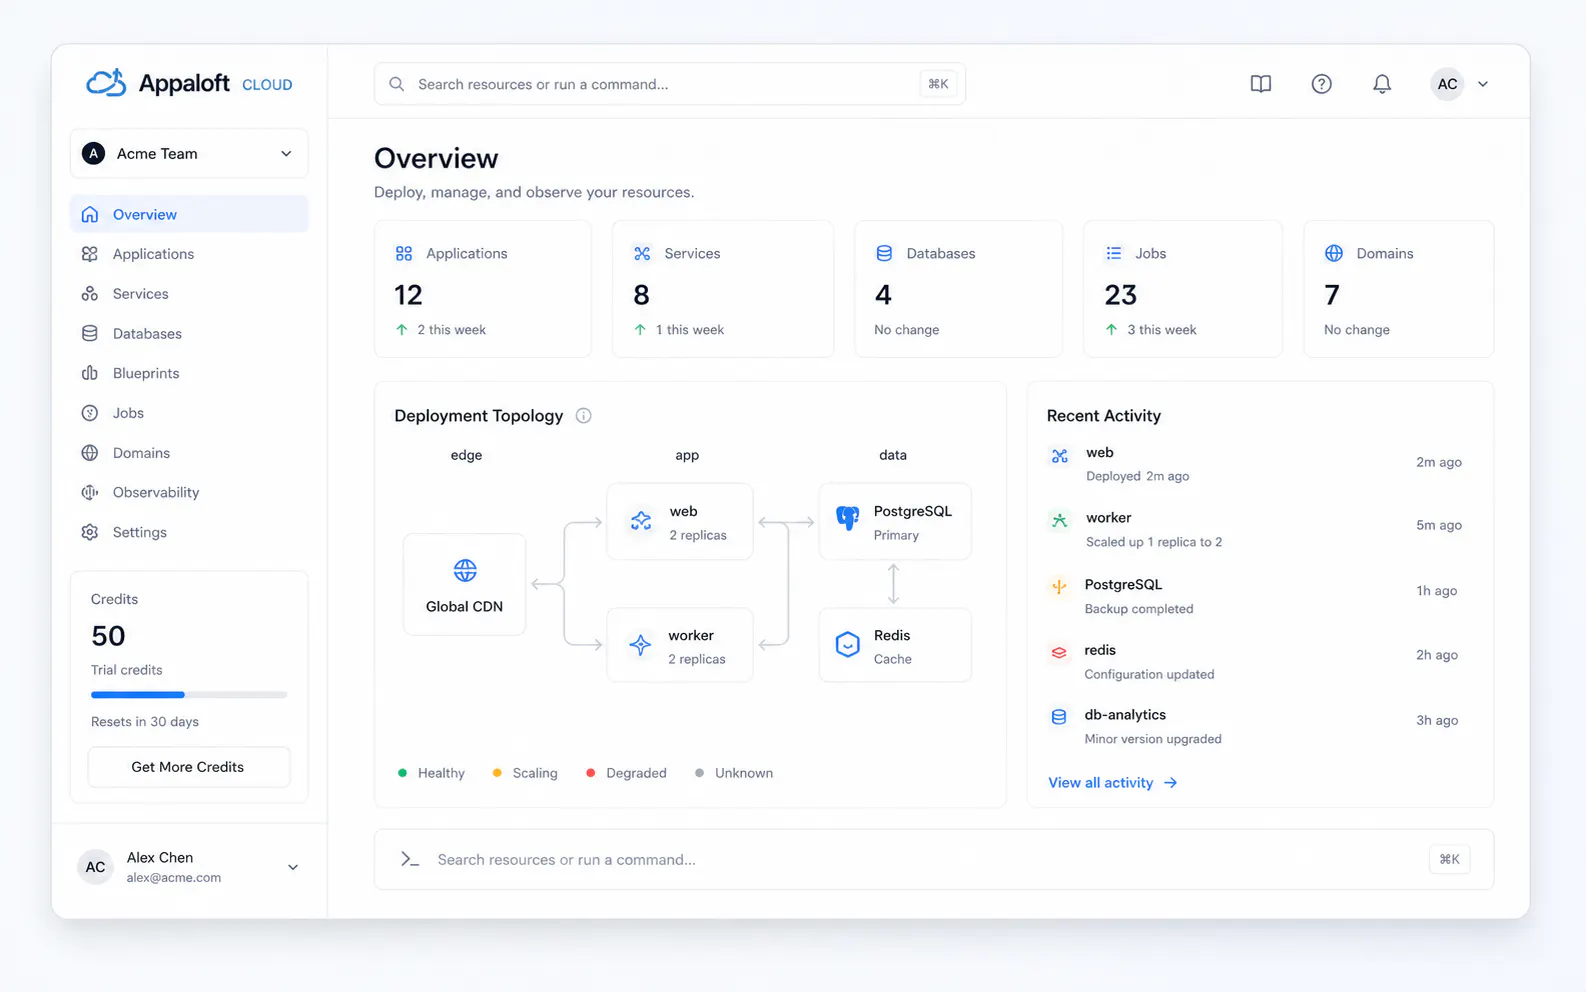Viewport: 1586px width, 992px height.
Task: Click the 'Configuration updated' activity text
Action: pyautogui.click(x=1149, y=675)
